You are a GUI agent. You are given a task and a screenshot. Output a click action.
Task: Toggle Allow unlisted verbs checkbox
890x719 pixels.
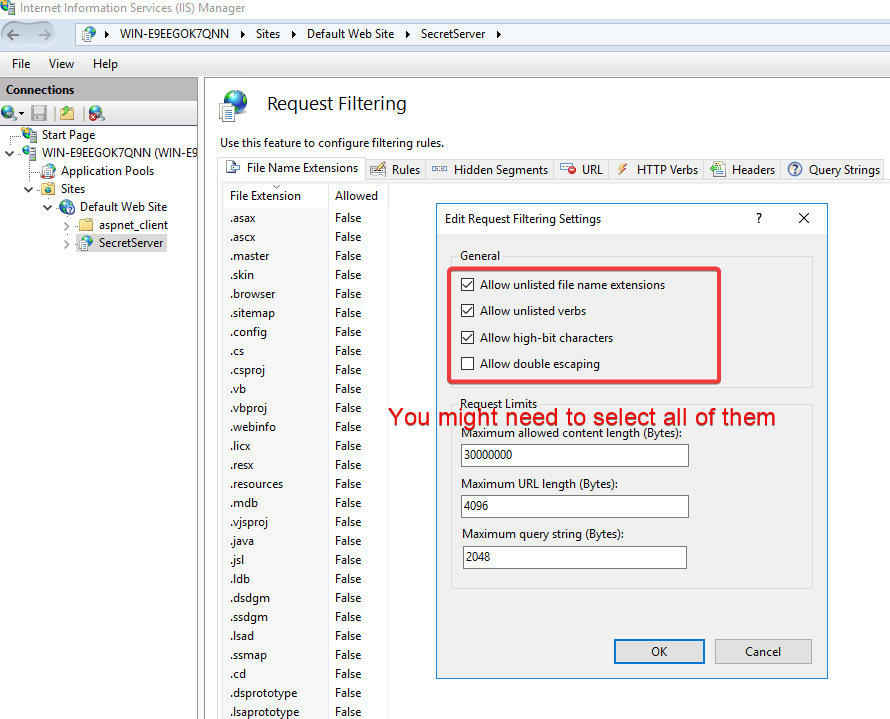(467, 310)
